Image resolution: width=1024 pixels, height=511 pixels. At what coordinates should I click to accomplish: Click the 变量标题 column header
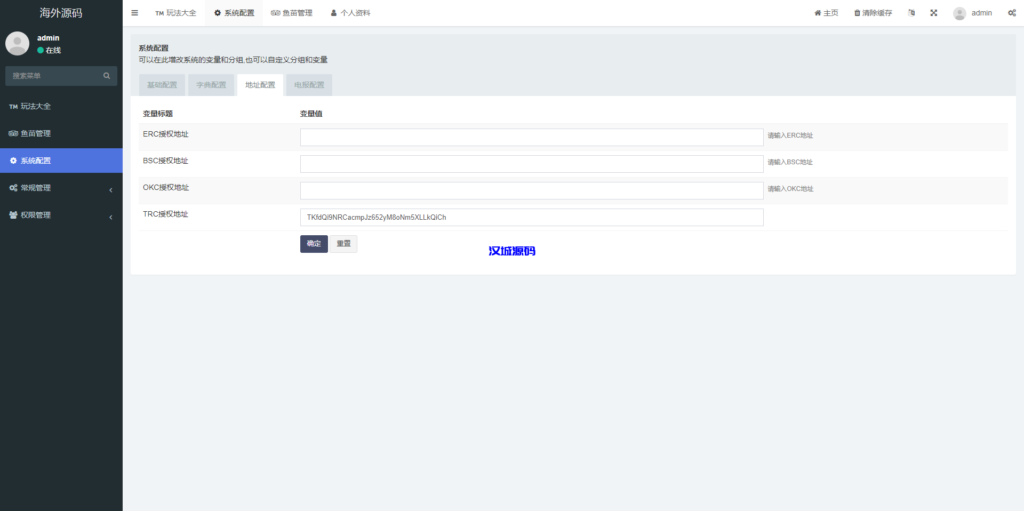158,114
